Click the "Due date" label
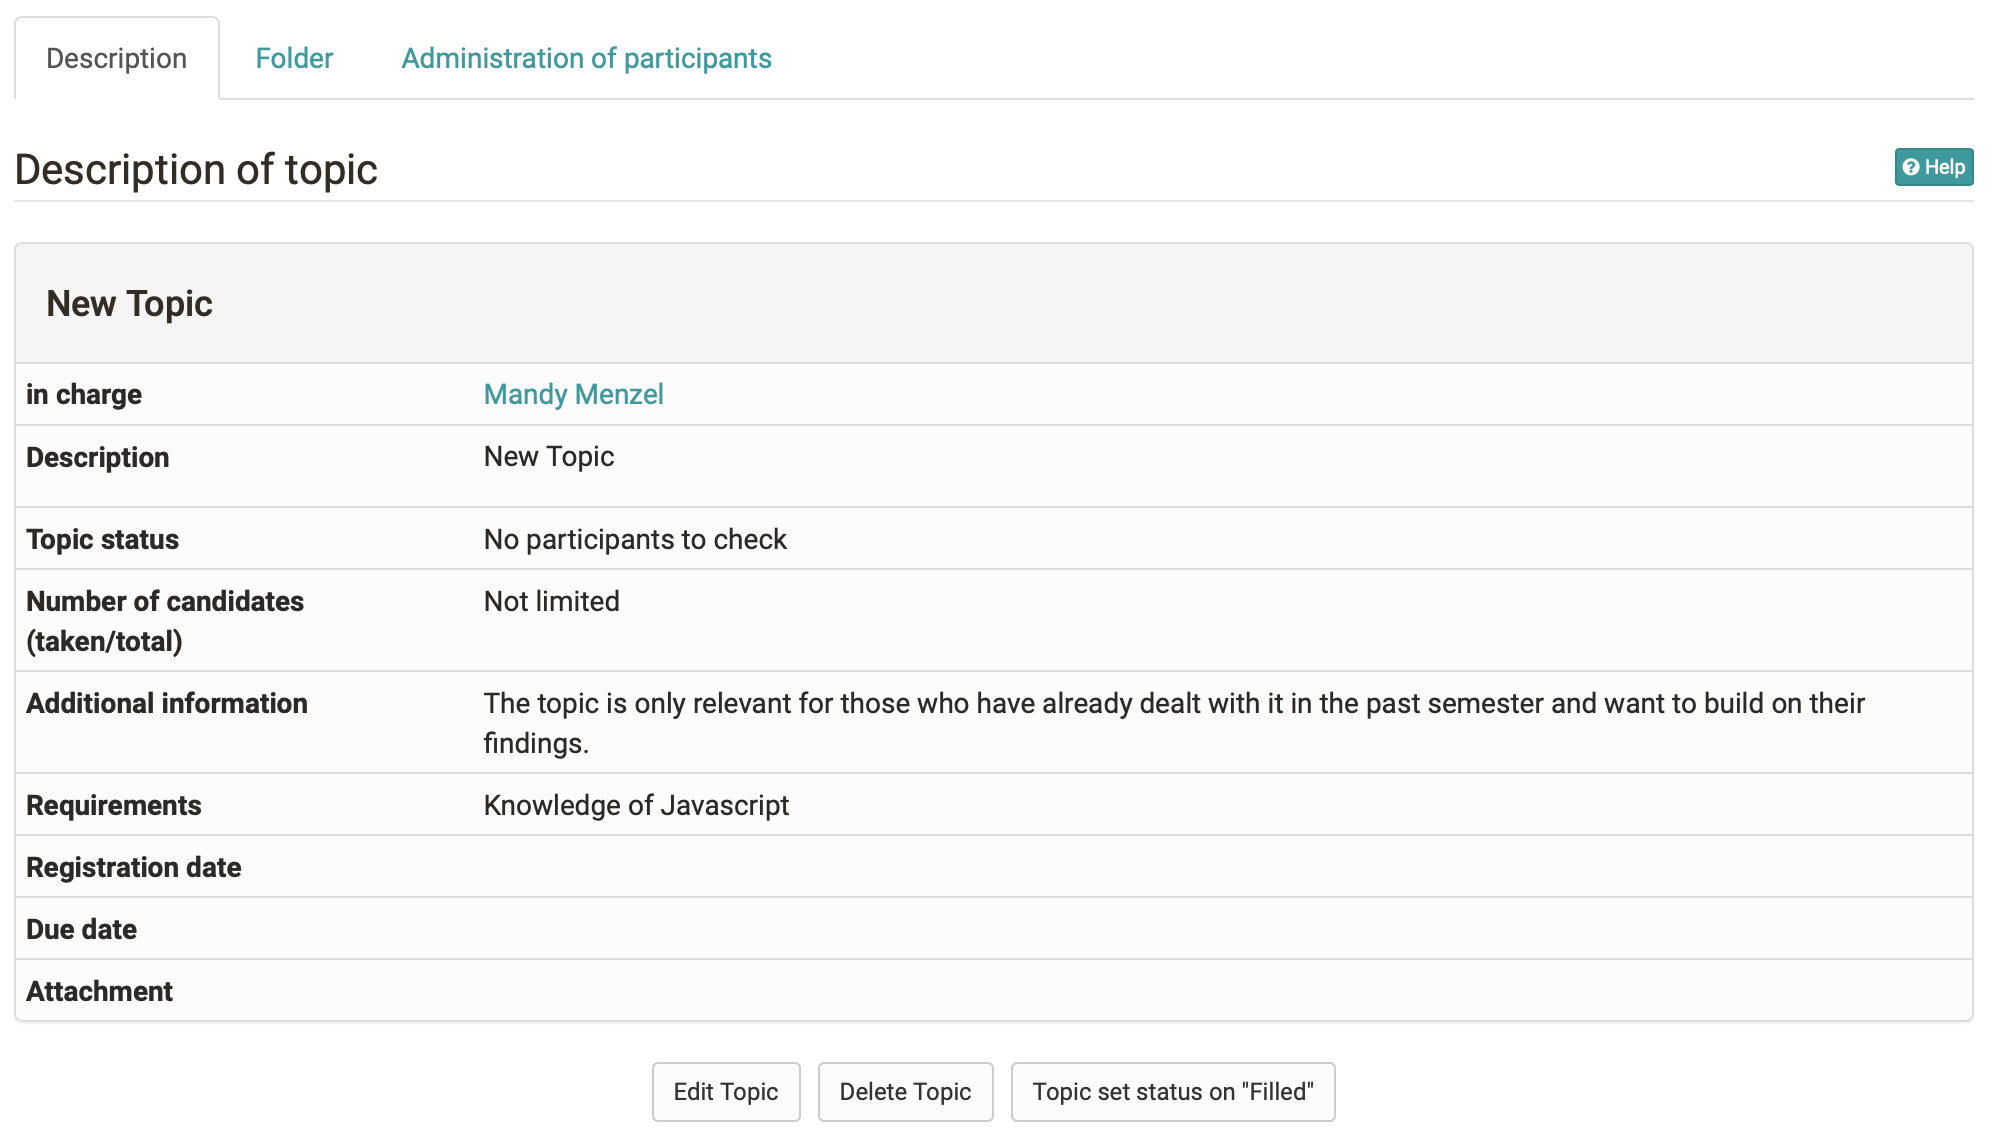 [x=81, y=929]
